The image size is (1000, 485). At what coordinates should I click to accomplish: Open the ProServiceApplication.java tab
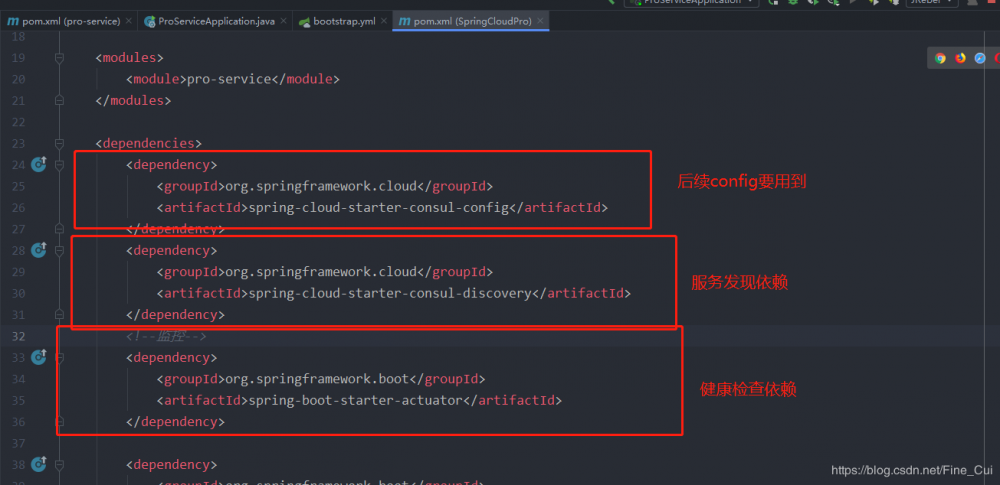(216, 21)
